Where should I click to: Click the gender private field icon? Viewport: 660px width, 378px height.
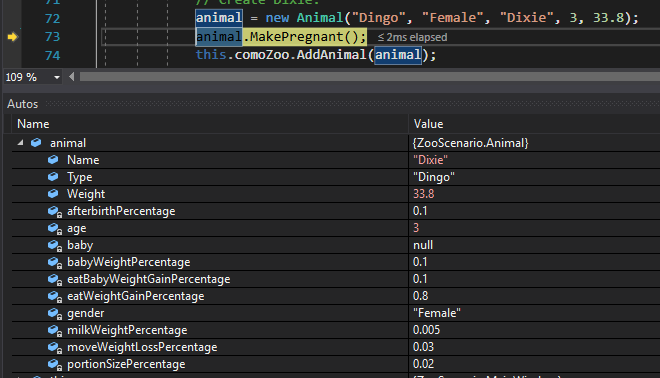[x=55, y=314]
